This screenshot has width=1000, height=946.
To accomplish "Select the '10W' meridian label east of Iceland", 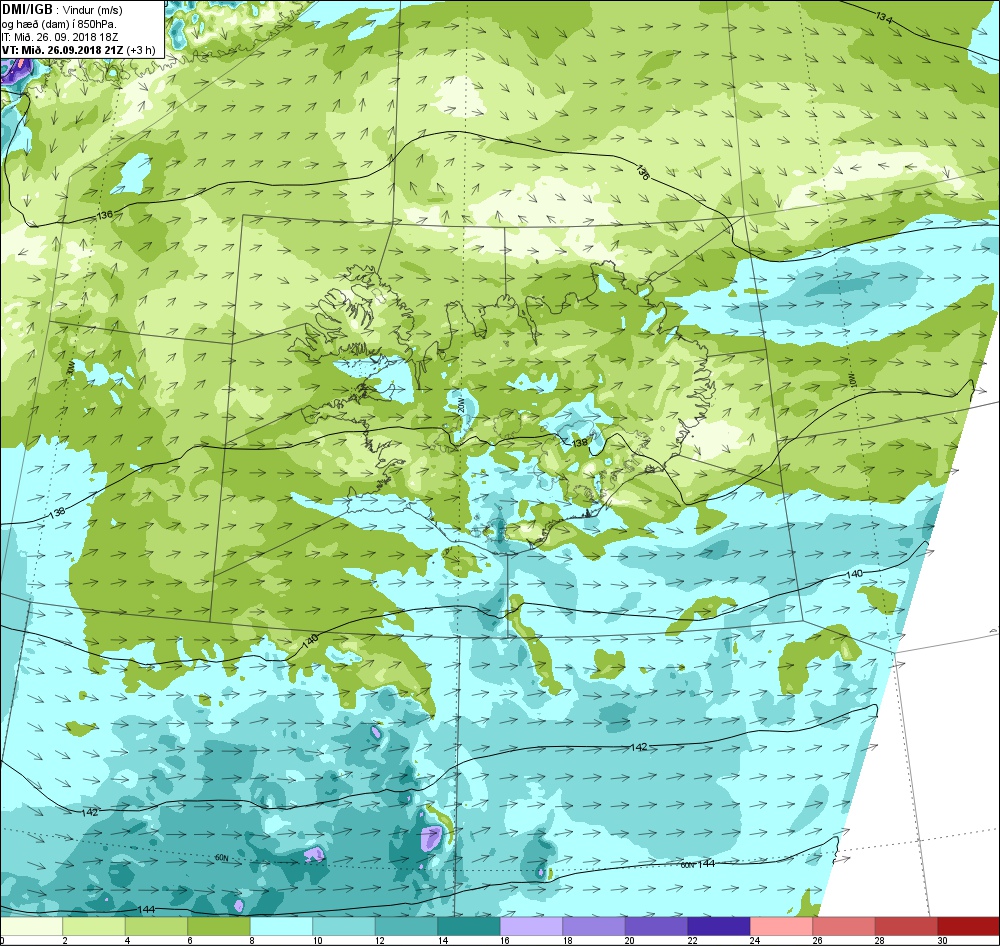I will (x=853, y=379).
